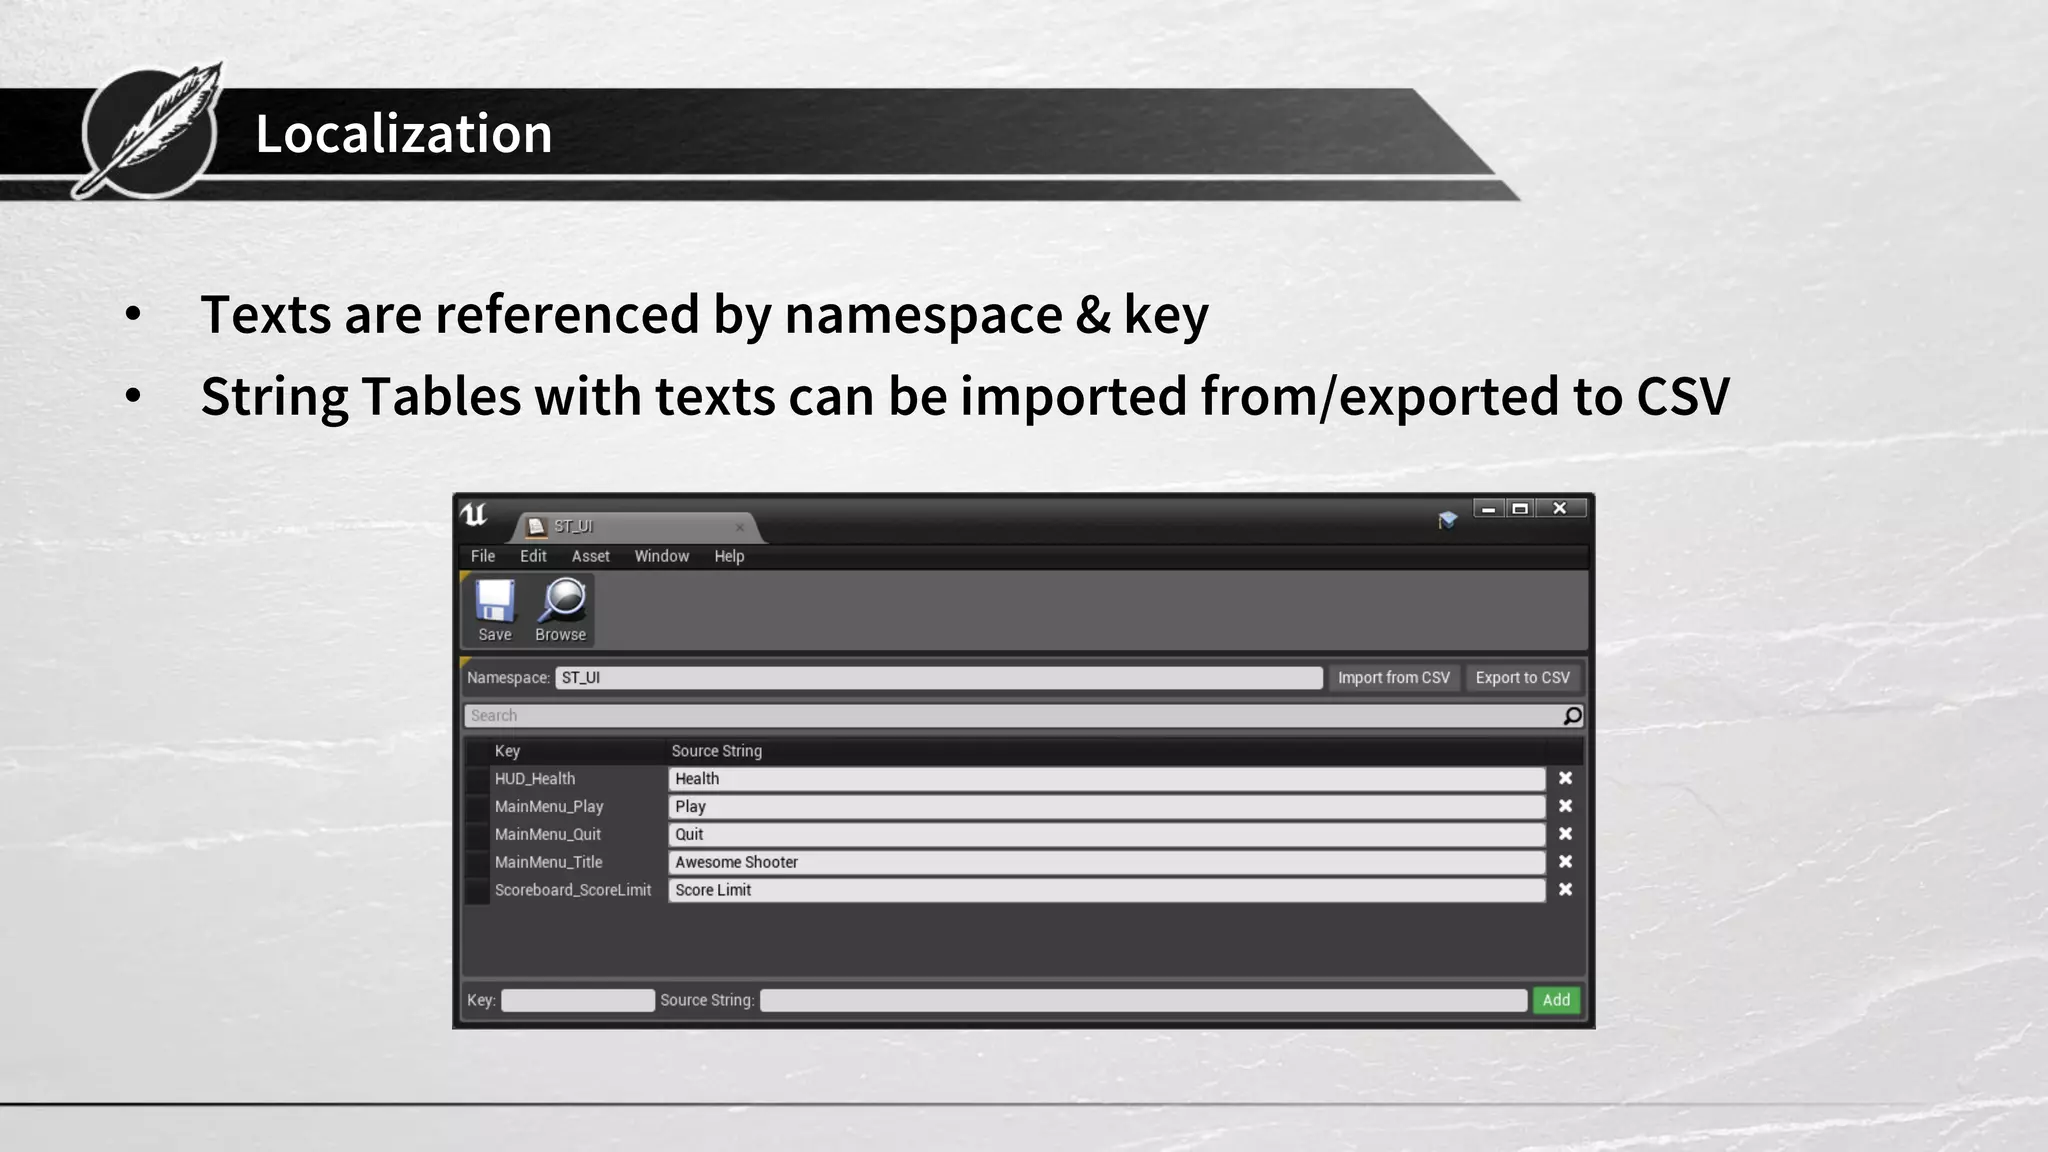Viewport: 2048px width, 1152px height.
Task: Select the MainMenu_Title key
Action: pos(548,863)
